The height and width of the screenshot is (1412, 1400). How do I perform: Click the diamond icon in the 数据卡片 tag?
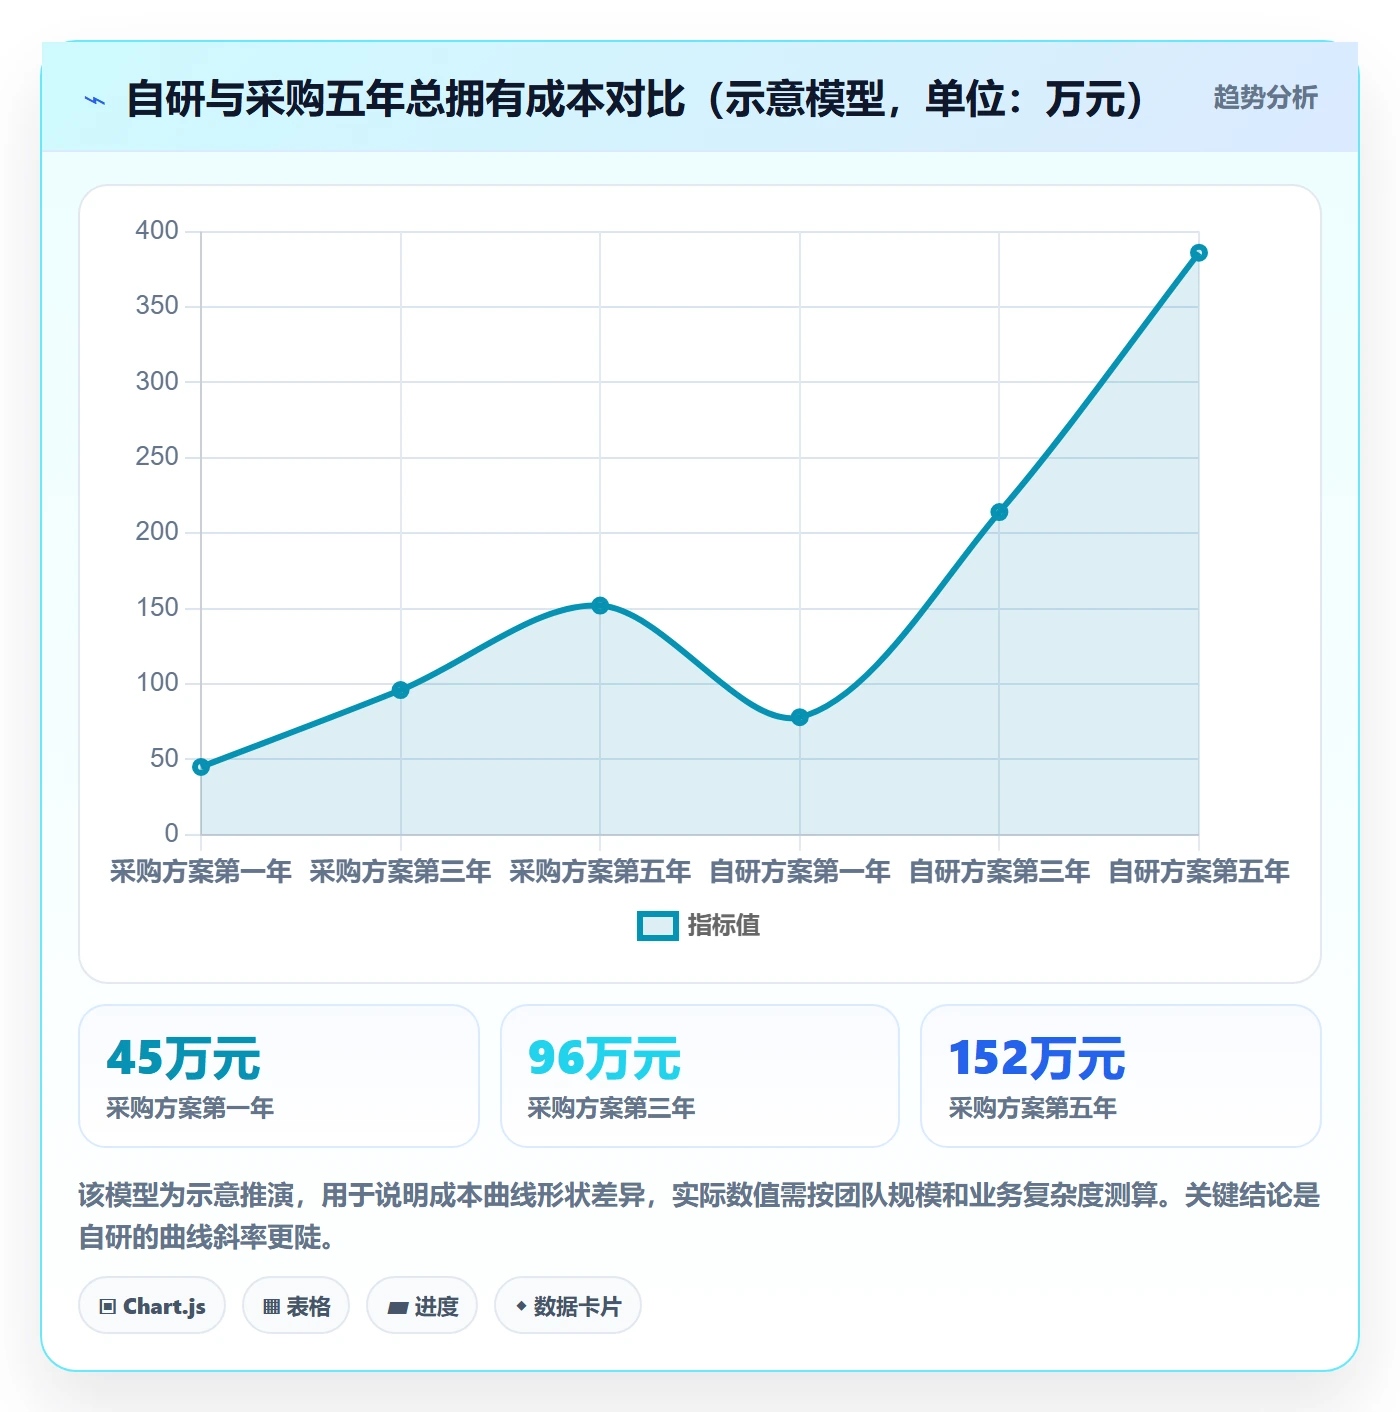pyautogui.click(x=521, y=1306)
